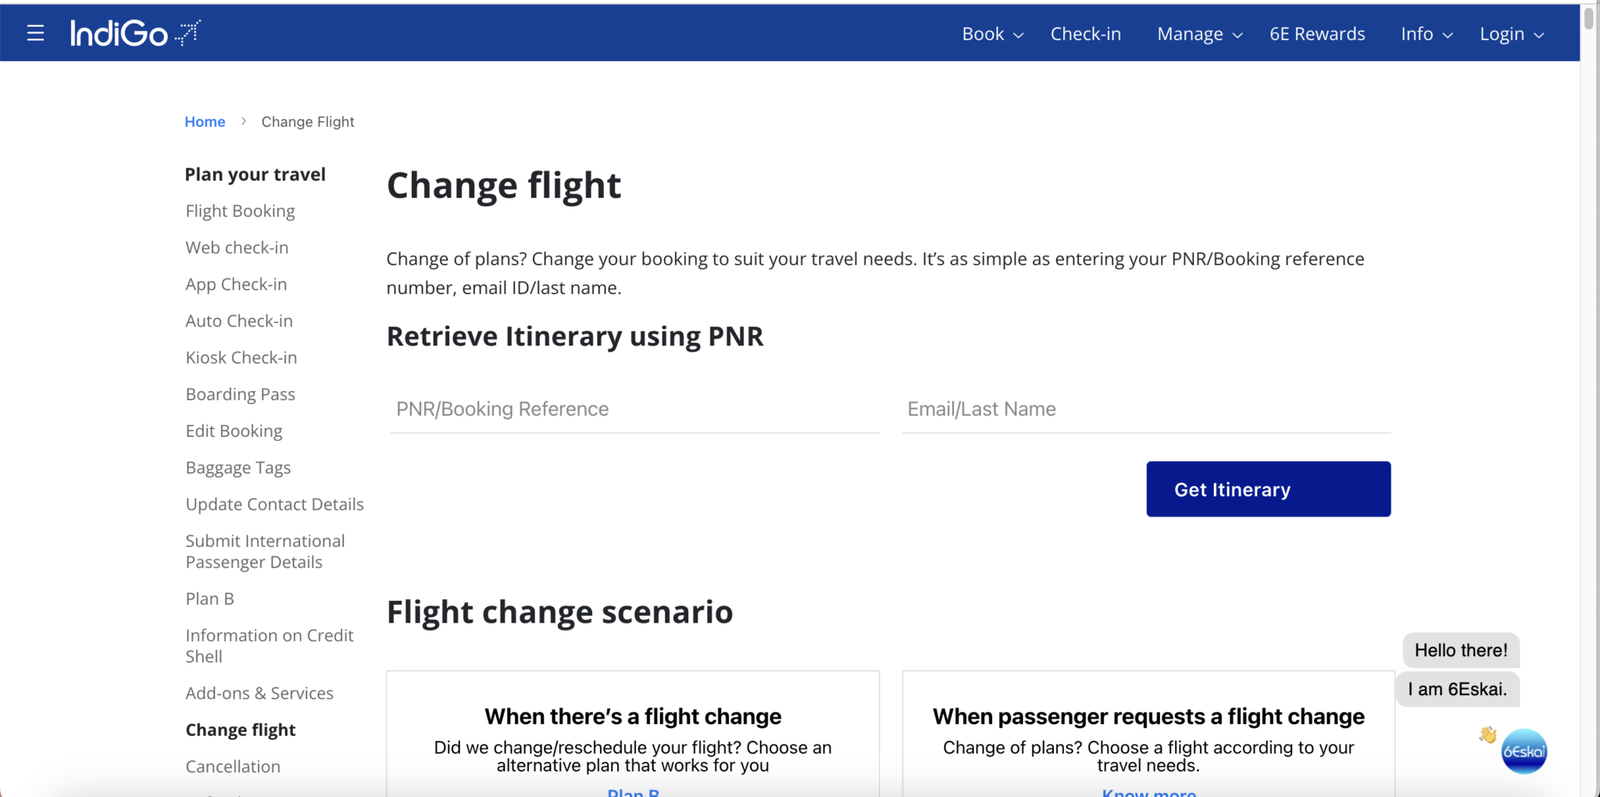This screenshot has width=1600, height=797.
Task: Expand the Login dropdown
Action: pyautogui.click(x=1504, y=33)
